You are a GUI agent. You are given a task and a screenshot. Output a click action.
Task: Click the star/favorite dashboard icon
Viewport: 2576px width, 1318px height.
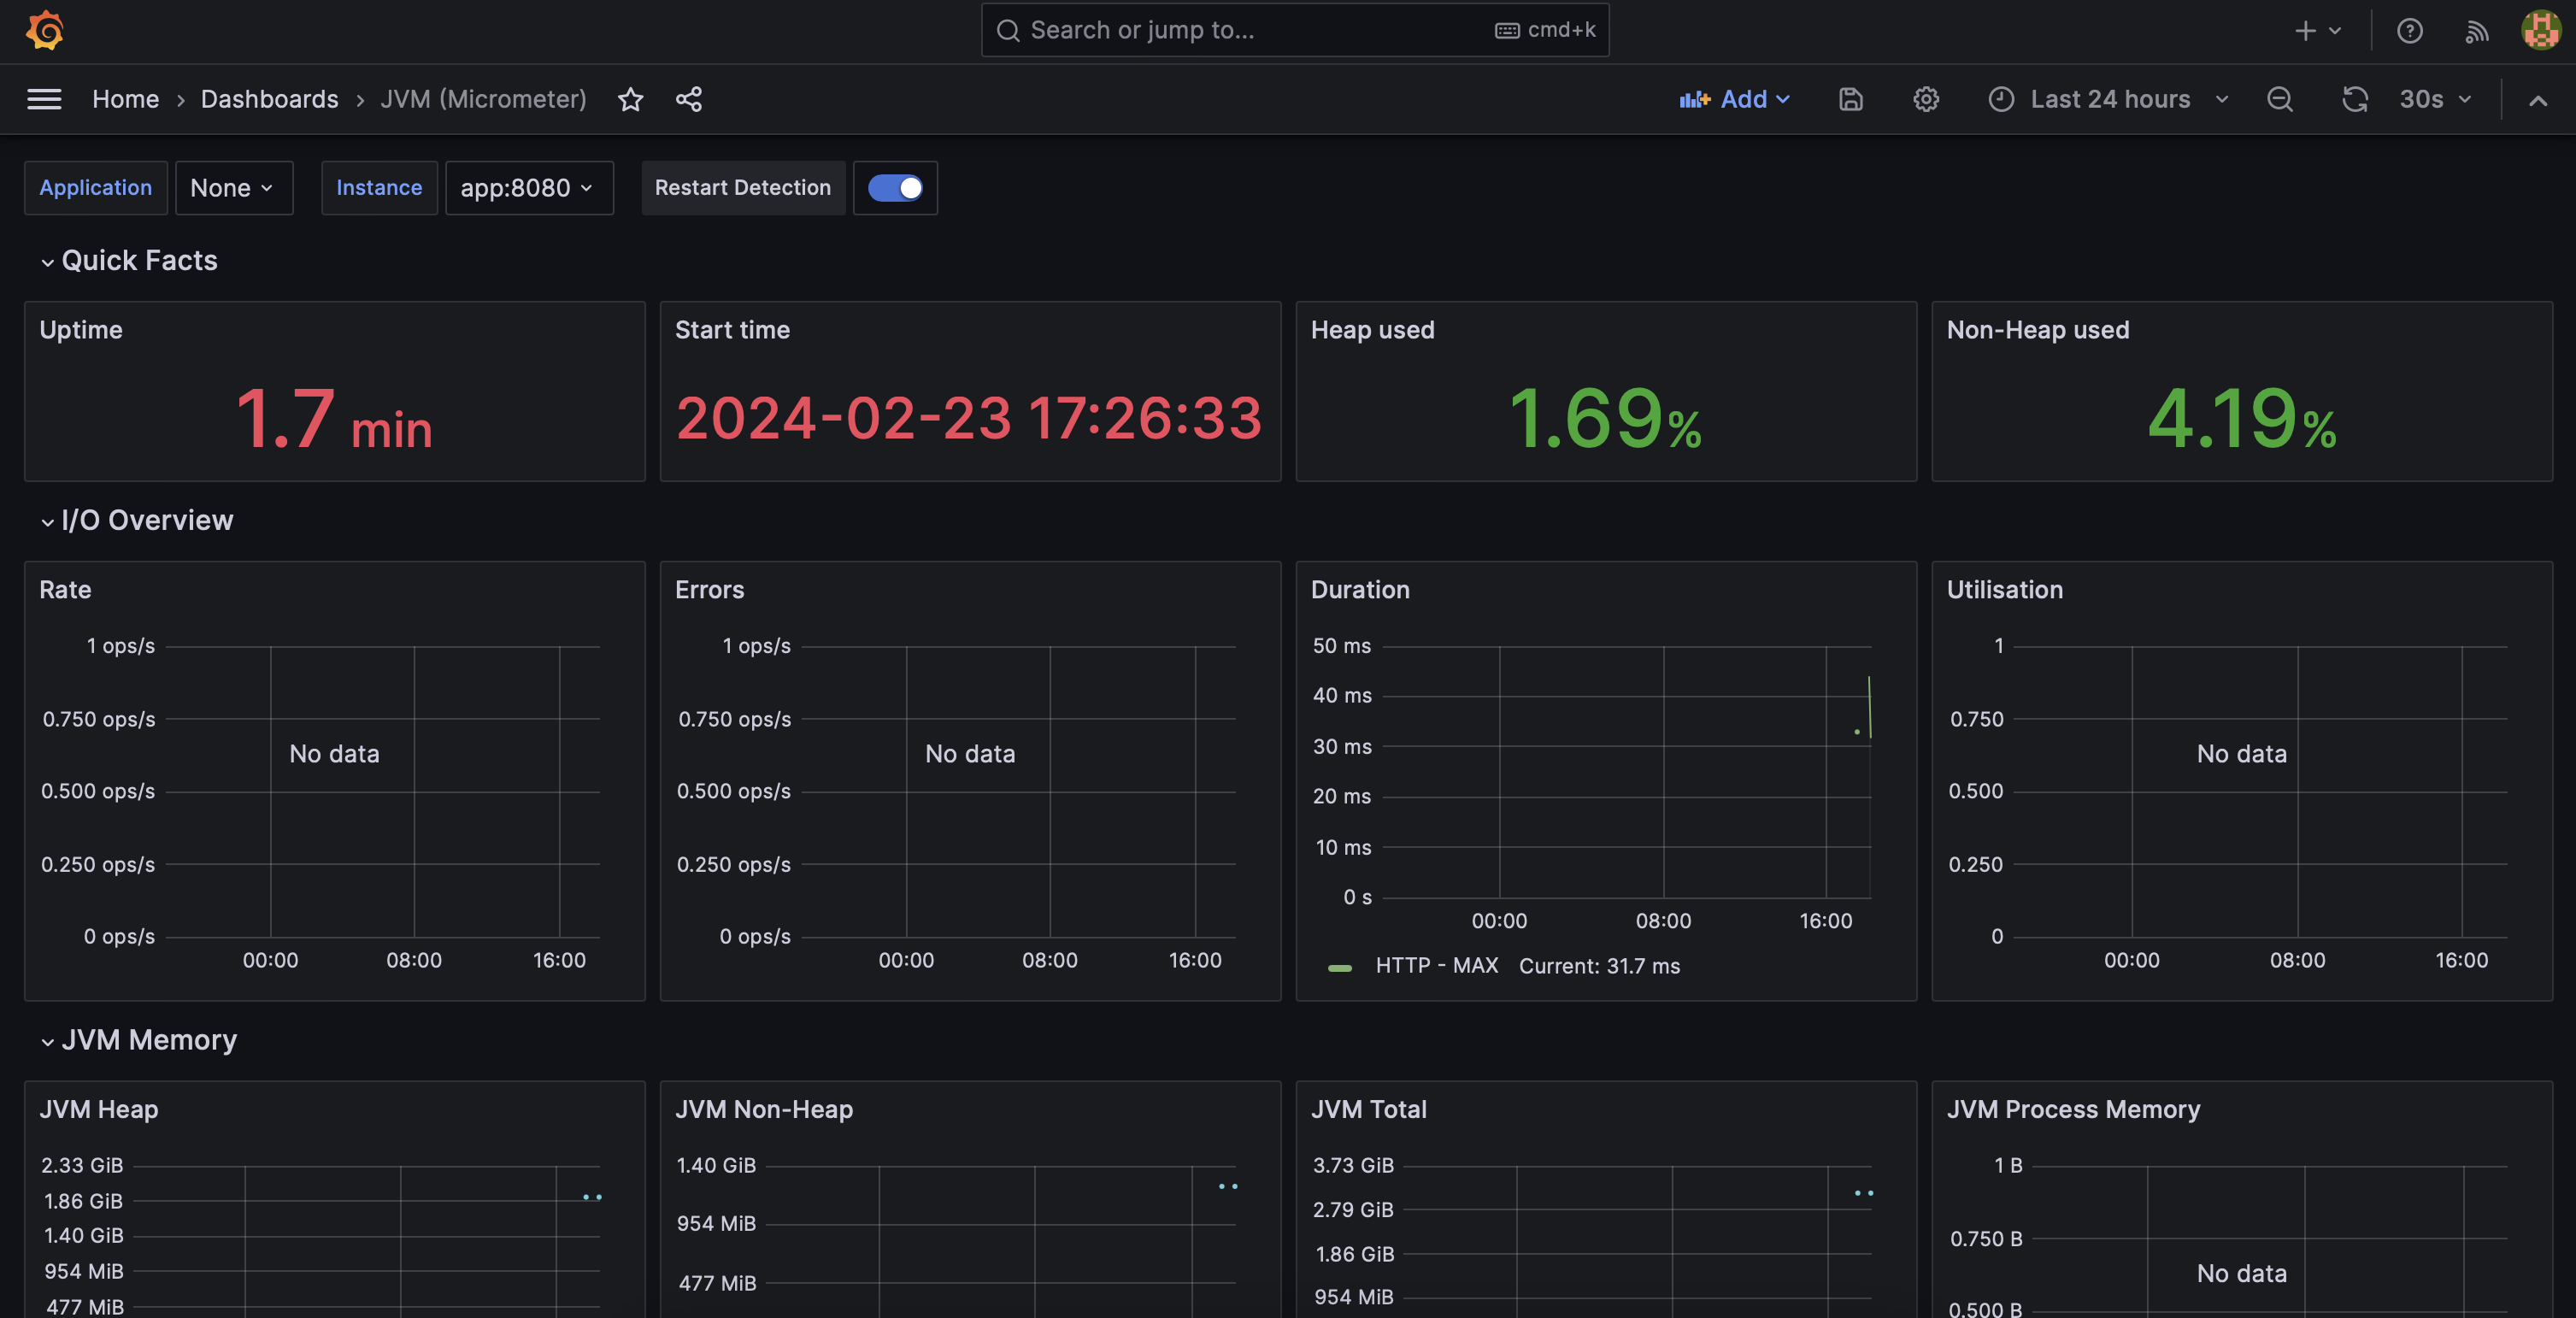[x=630, y=97]
